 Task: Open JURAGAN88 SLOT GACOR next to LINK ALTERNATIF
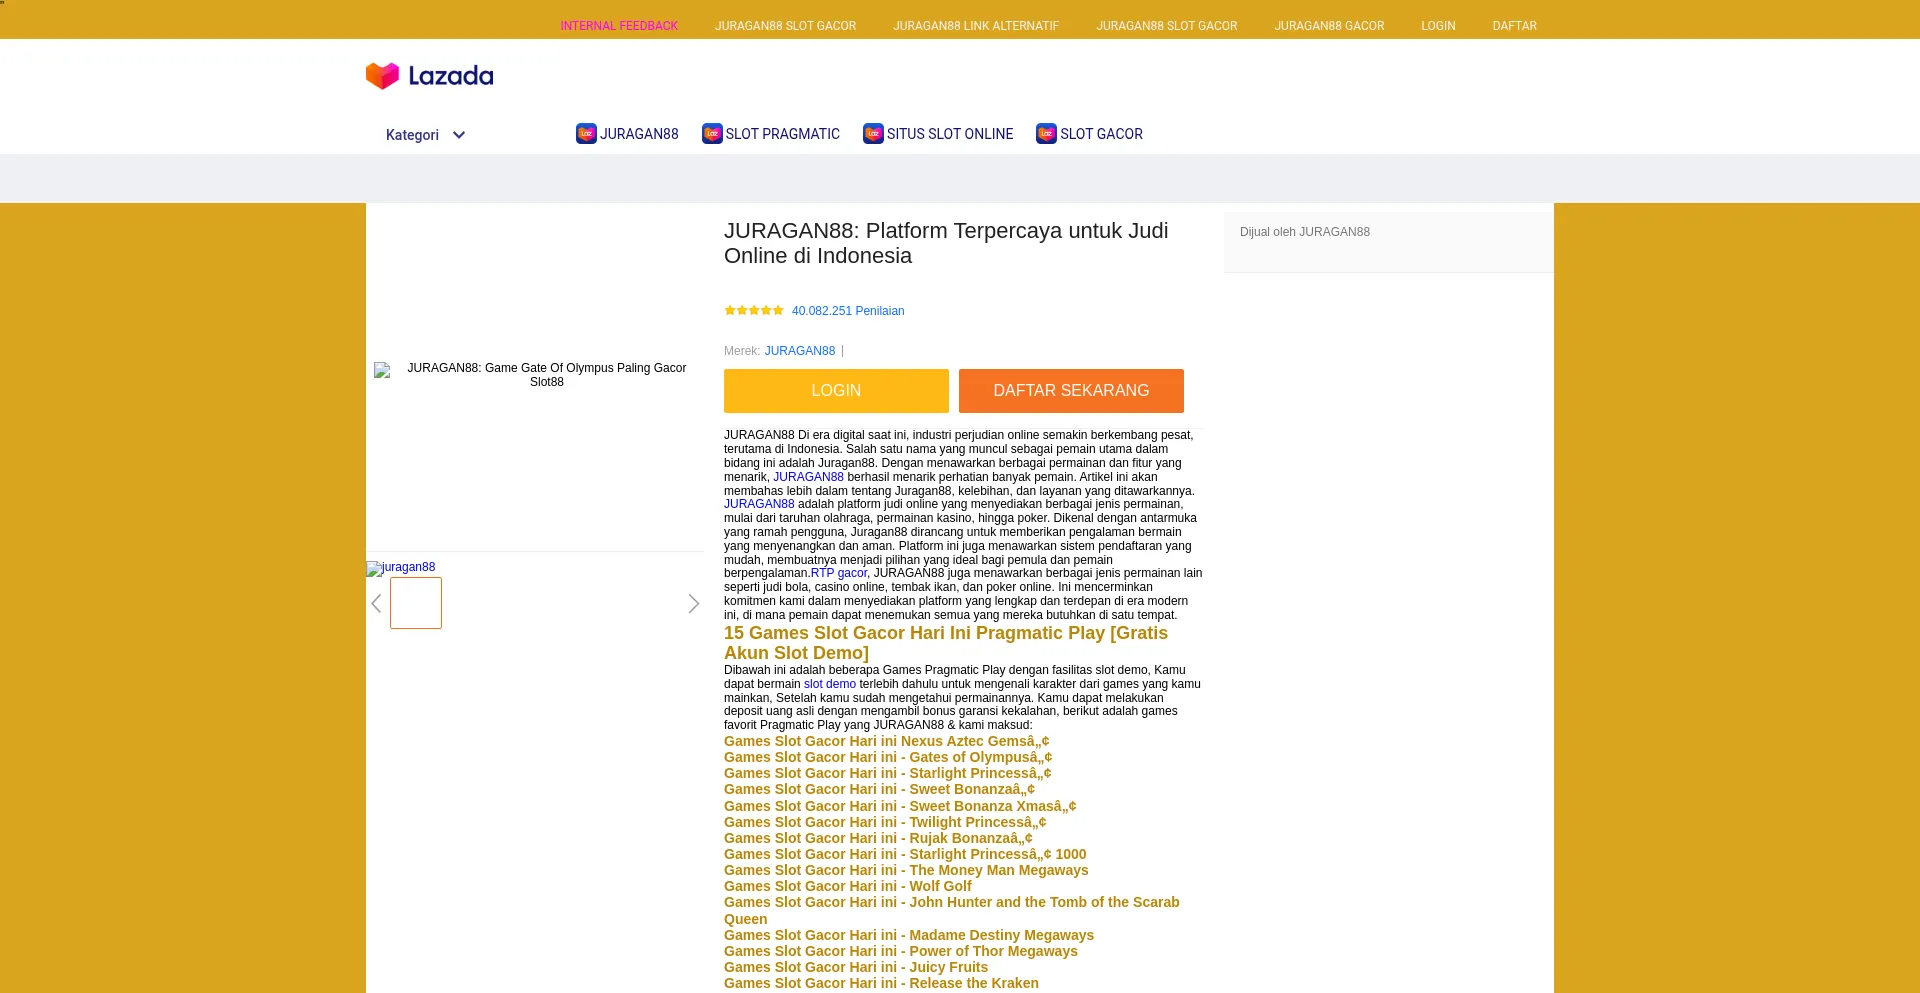click(1166, 26)
